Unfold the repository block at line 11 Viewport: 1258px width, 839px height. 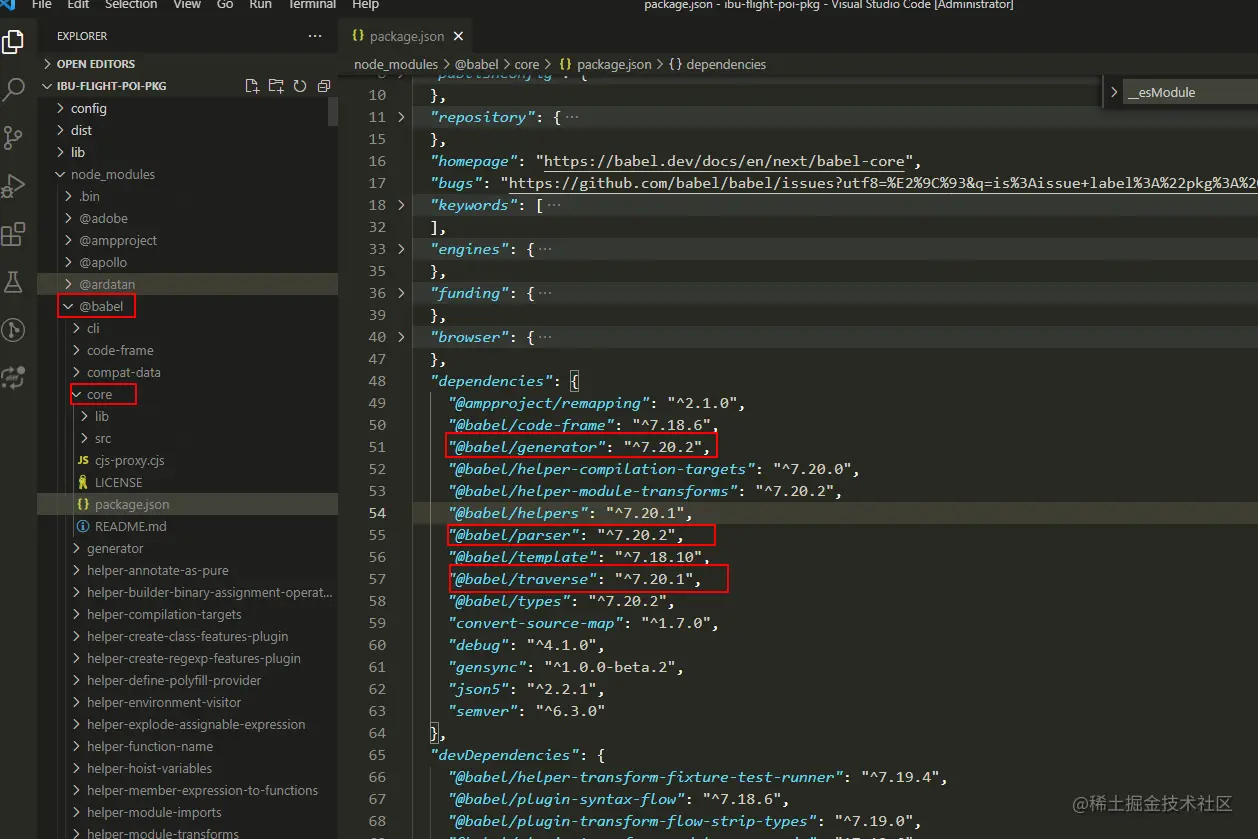[402, 117]
